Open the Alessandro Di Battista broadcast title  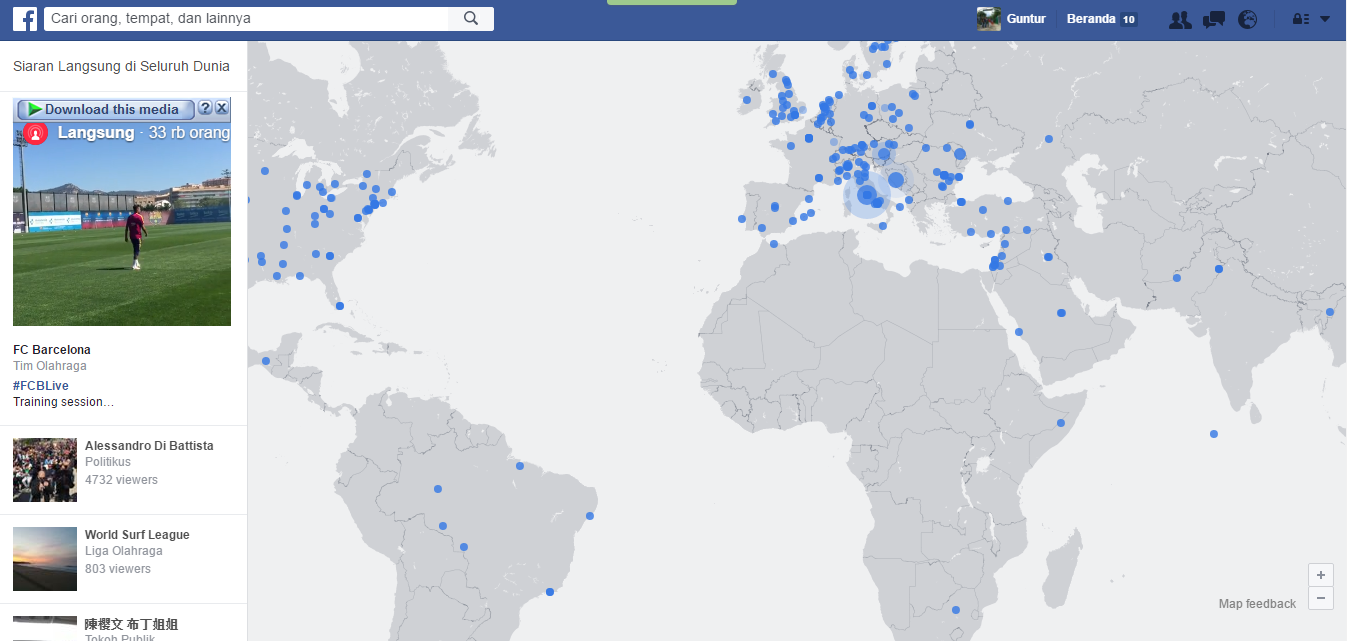tap(149, 446)
